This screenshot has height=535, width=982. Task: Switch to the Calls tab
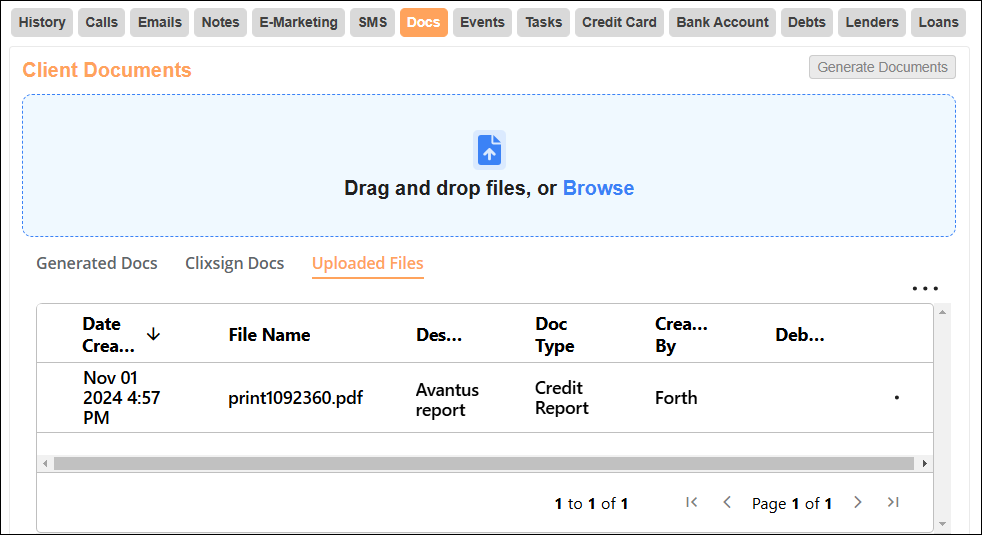pos(101,23)
